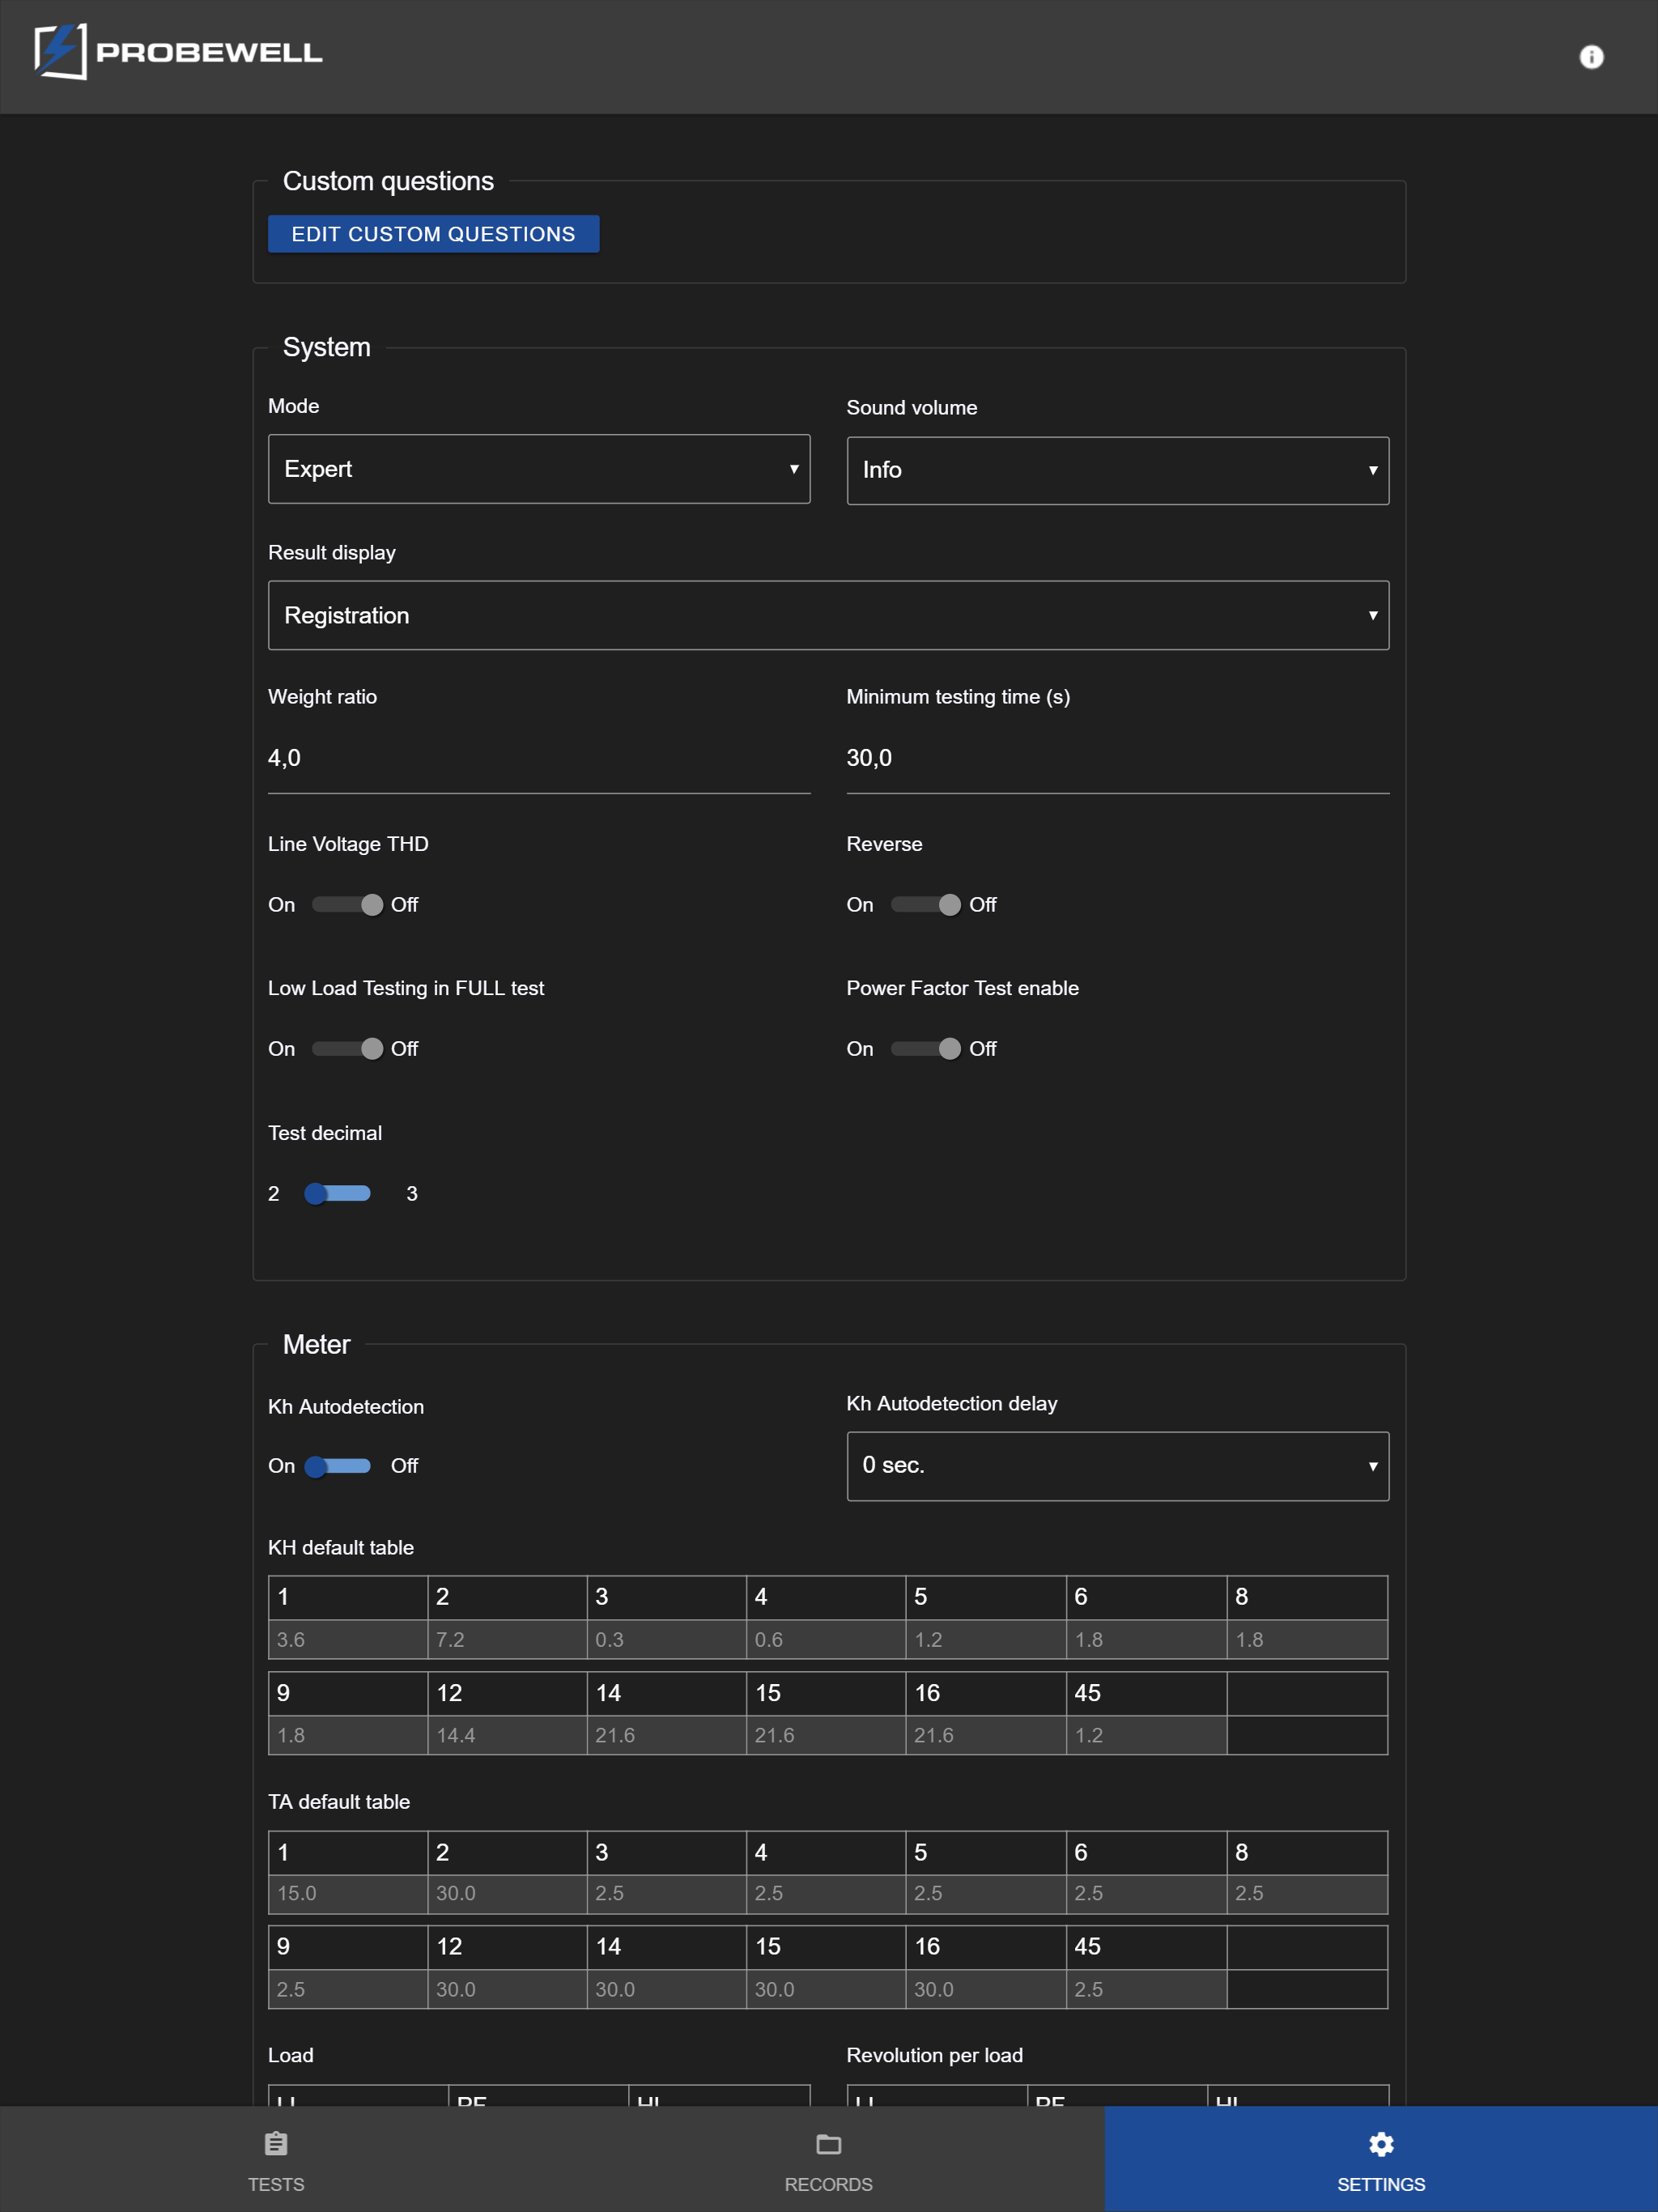Click Minimum testing time input field
The image size is (1658, 2212).
coord(1117,758)
